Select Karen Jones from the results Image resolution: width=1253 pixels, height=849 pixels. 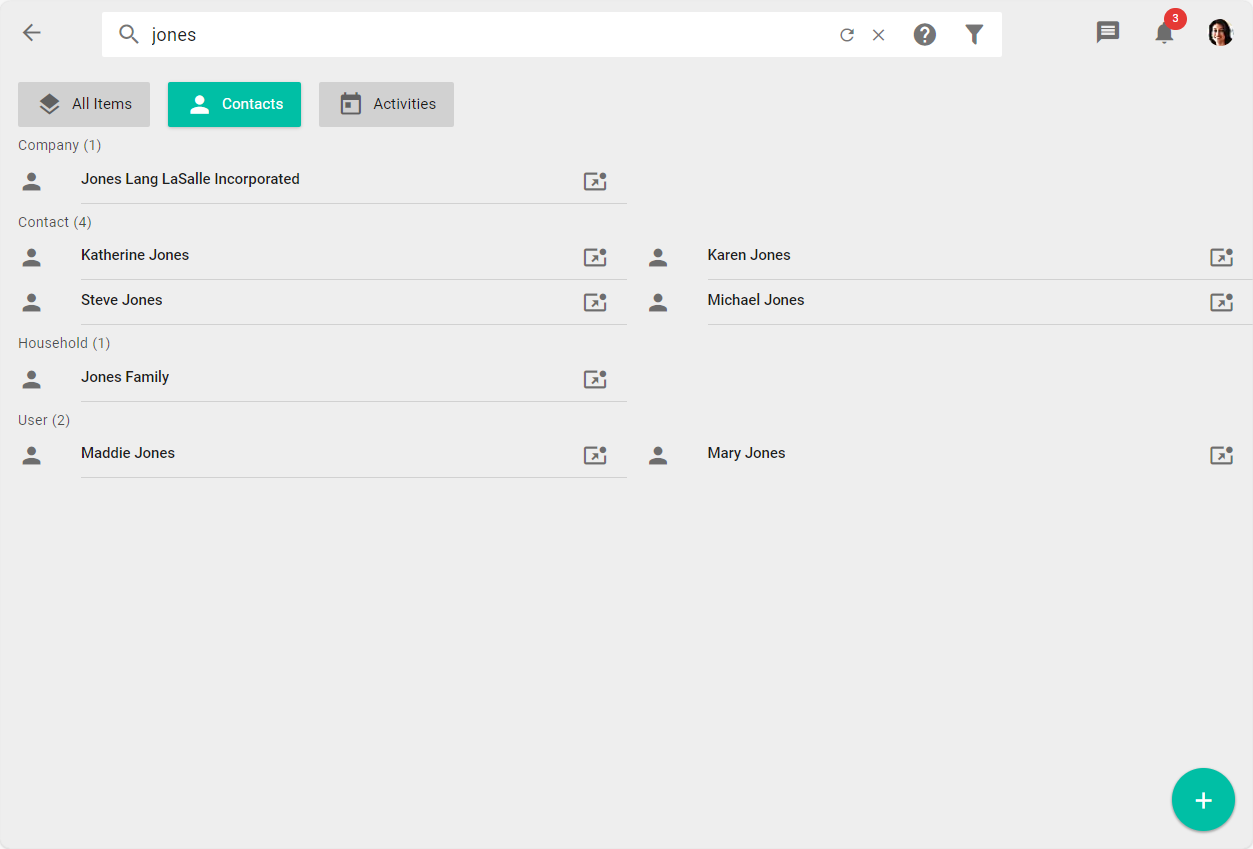[x=749, y=255]
